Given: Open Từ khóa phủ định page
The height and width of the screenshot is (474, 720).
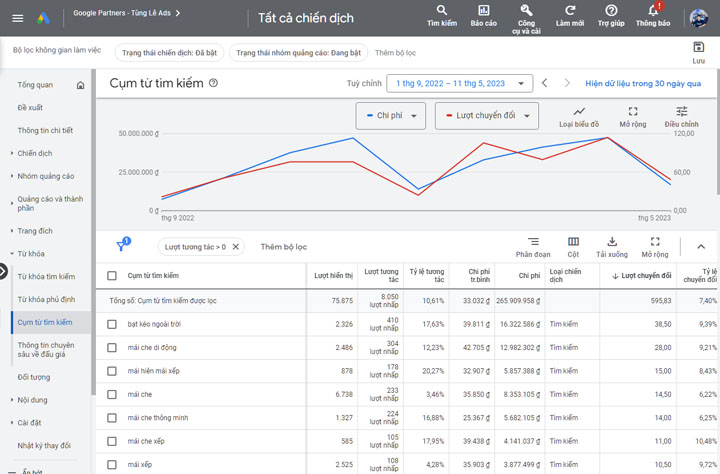Looking at the screenshot, I should (46, 300).
